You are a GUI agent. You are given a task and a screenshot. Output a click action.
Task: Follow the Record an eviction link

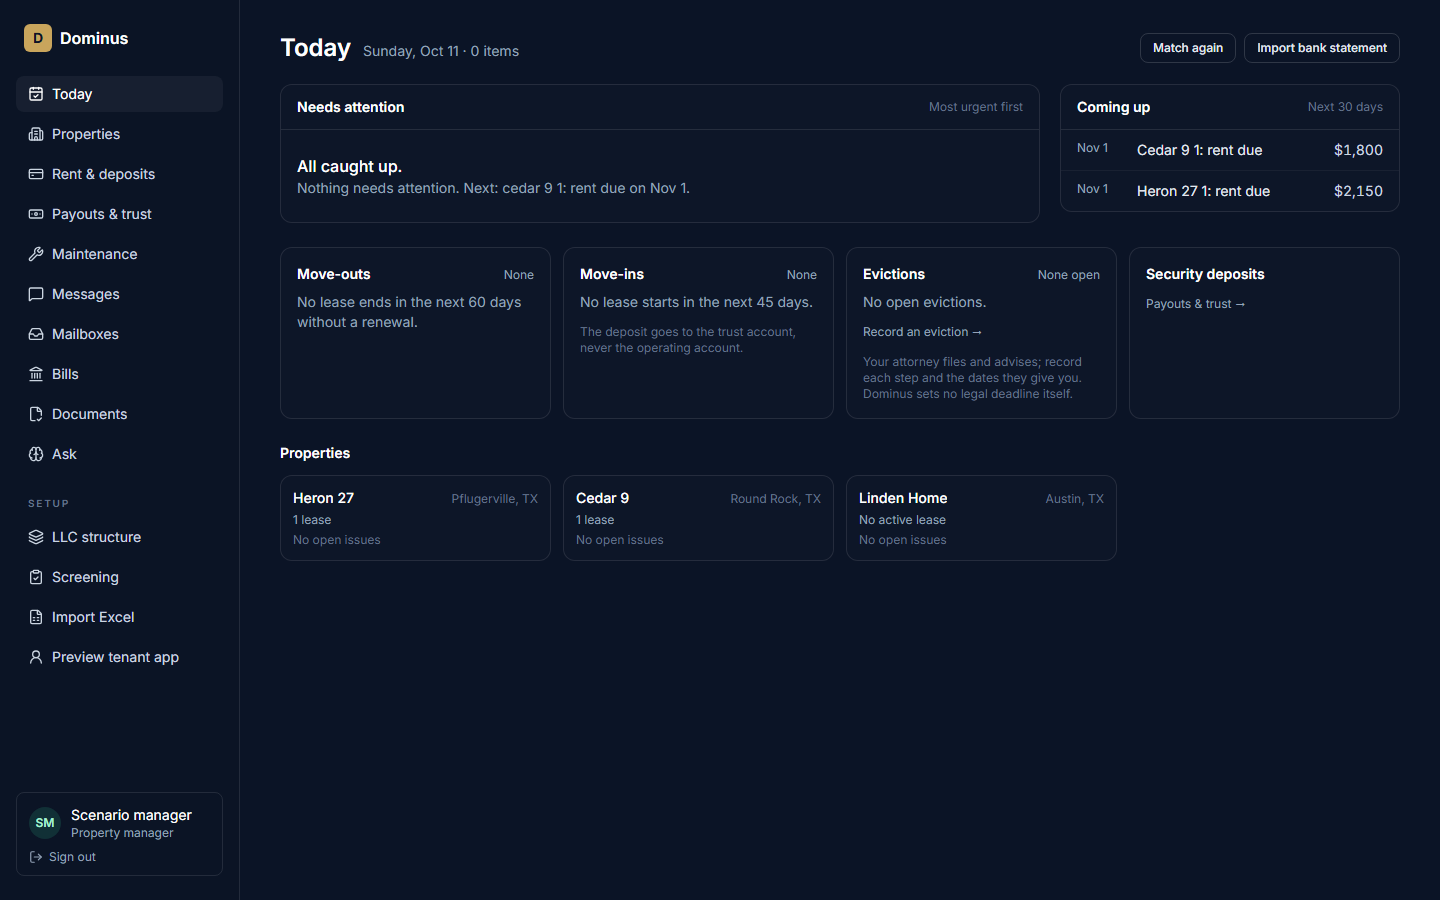coord(922,332)
